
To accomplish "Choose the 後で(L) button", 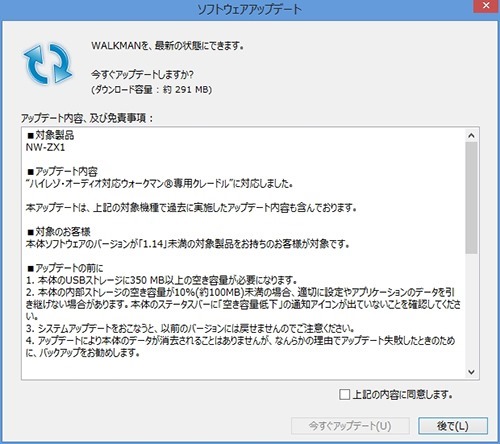I will tap(453, 426).
